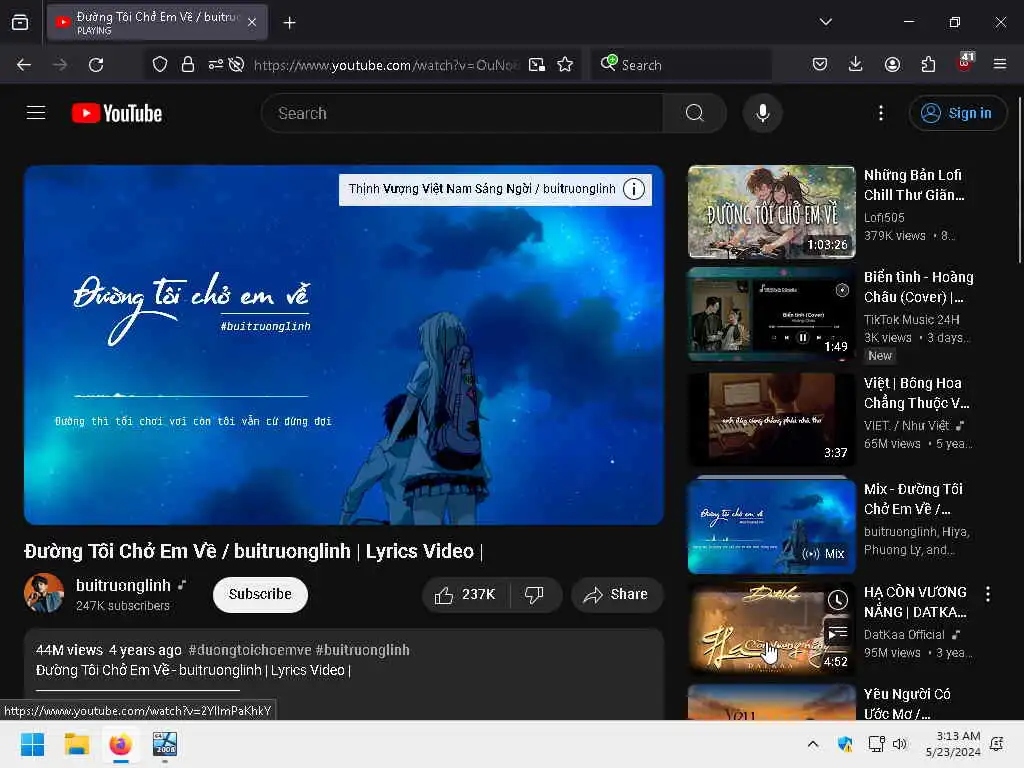Viewport: 1024px width, 768px height.
Task: Expand the list all tabs dropdown
Action: click(x=825, y=22)
